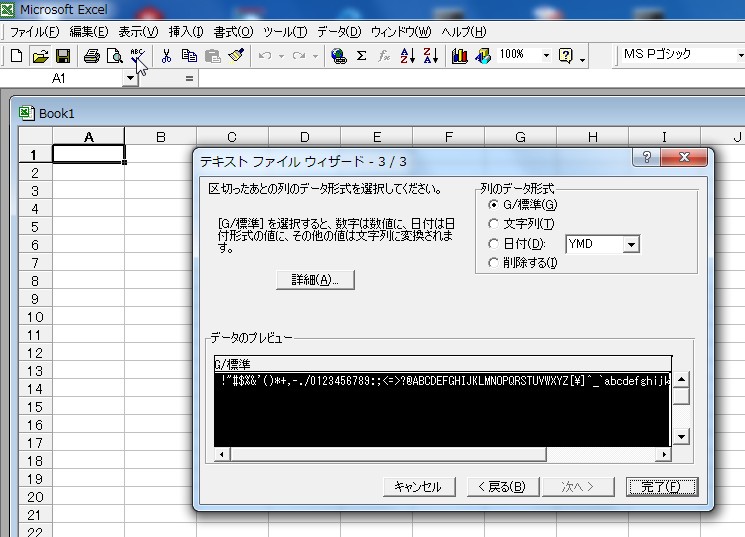Click the Redo arrow icon
Image resolution: width=745 pixels, height=537 pixels.
(x=299, y=56)
